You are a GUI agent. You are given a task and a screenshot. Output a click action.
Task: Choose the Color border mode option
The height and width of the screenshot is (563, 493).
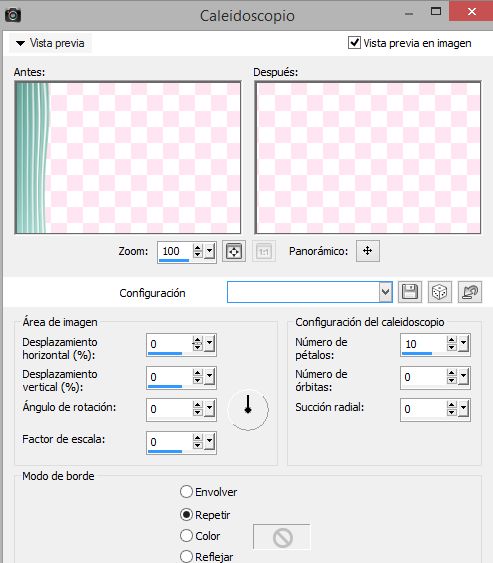(x=186, y=535)
